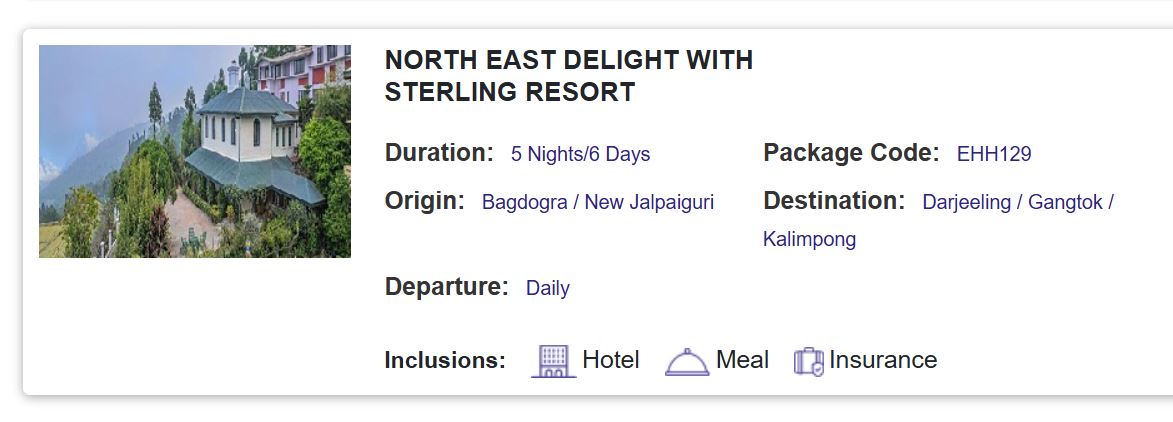Click the Insurance luggage shield icon
This screenshot has width=1173, height=422.
[808, 361]
